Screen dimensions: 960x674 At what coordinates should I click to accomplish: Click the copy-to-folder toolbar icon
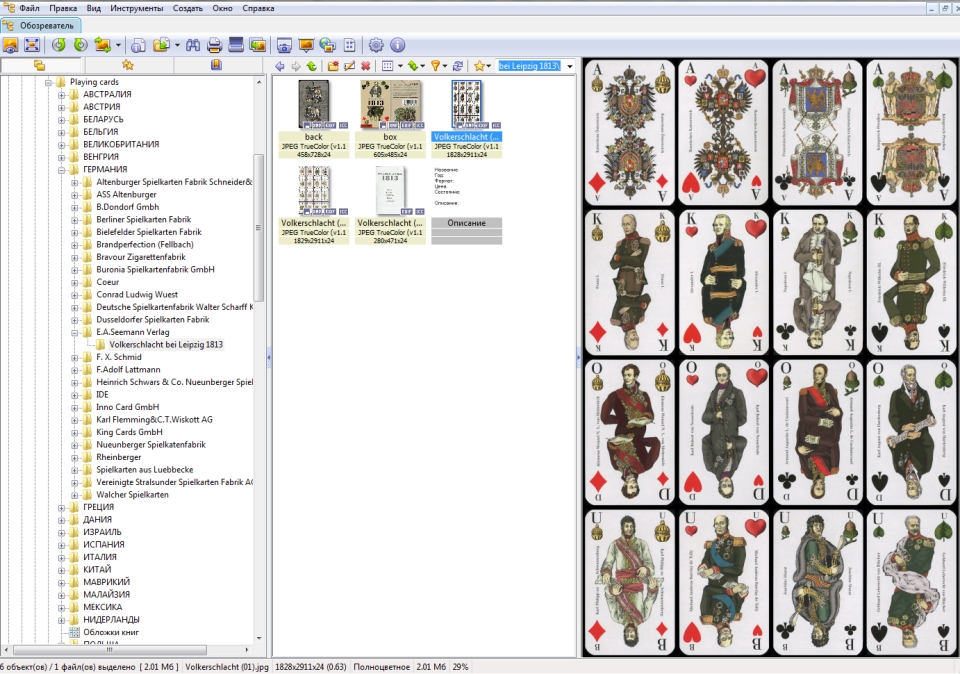click(x=162, y=45)
